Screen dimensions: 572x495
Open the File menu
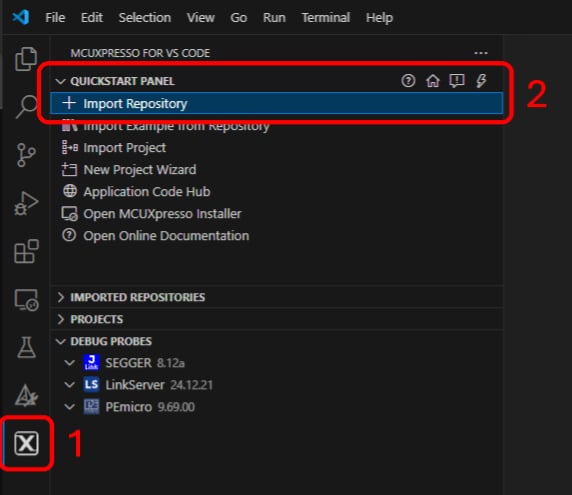(55, 18)
